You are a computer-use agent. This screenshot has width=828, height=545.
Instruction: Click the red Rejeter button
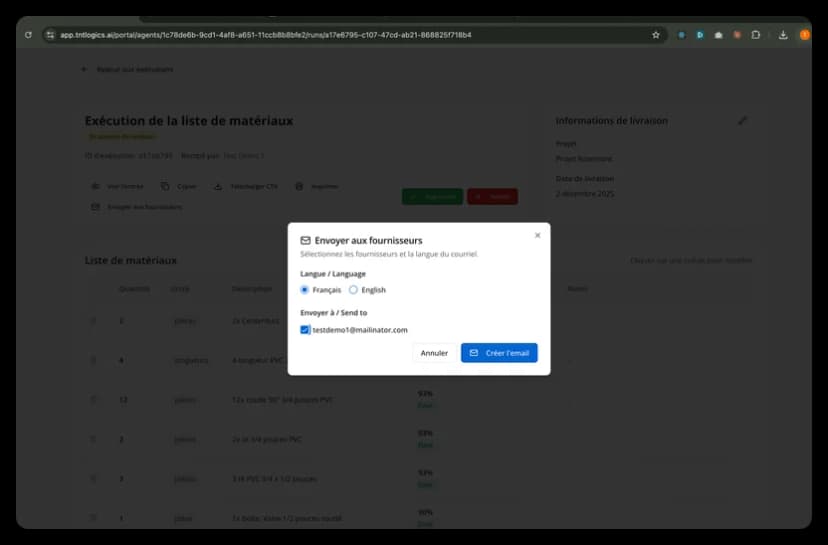(x=492, y=197)
